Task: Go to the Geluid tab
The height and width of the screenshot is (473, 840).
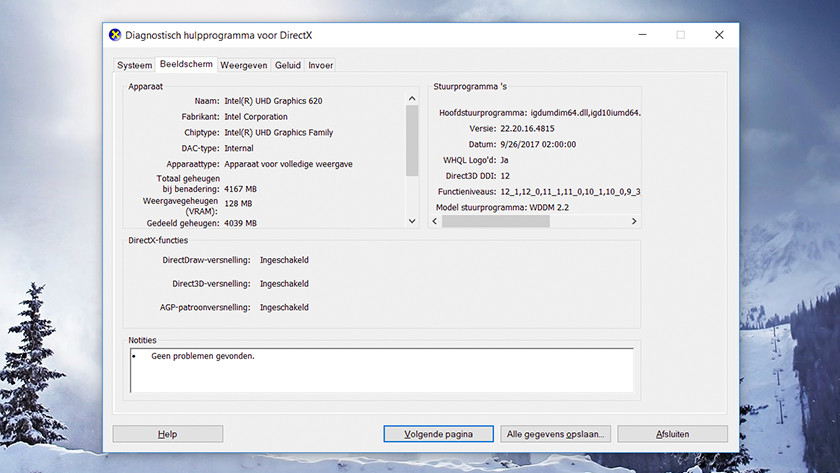Action: click(x=288, y=65)
